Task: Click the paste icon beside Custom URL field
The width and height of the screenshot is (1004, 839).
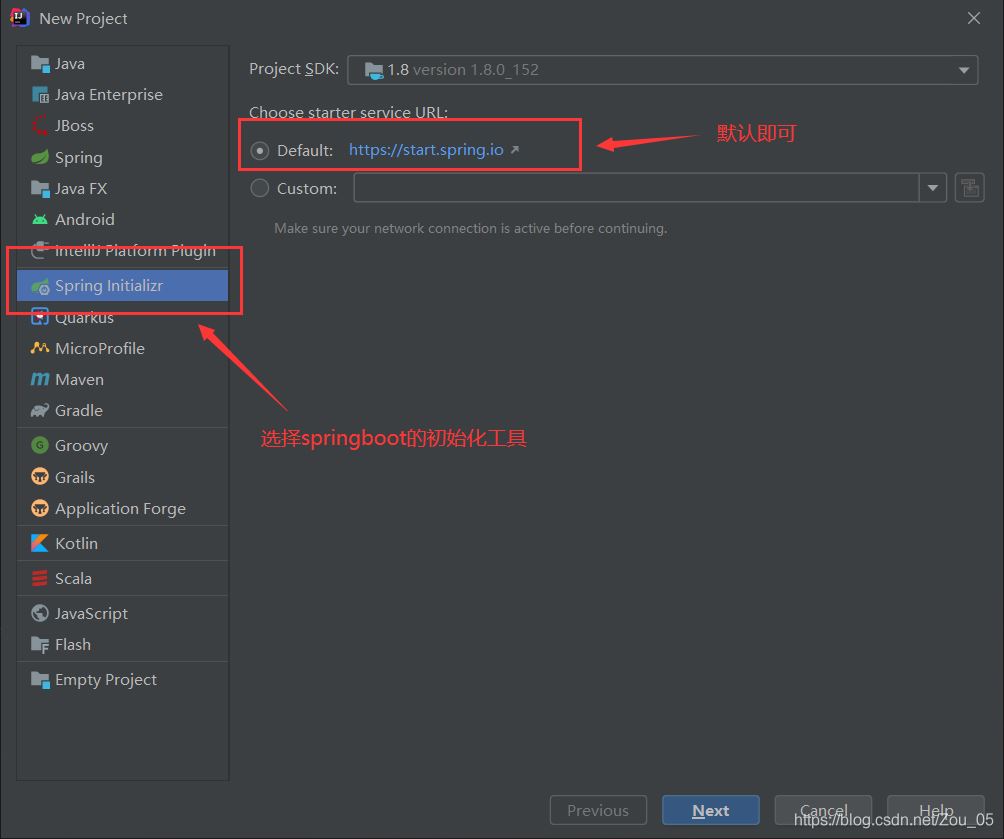Action: click(x=969, y=187)
